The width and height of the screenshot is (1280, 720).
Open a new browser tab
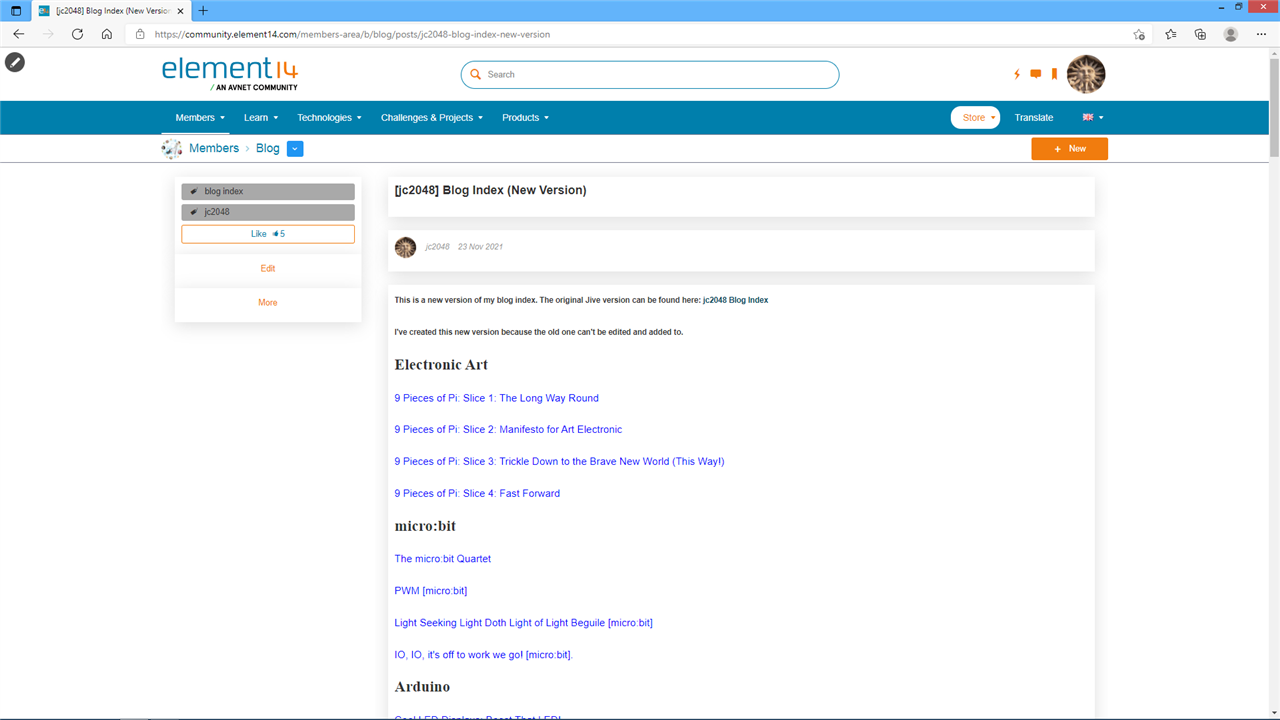203,11
